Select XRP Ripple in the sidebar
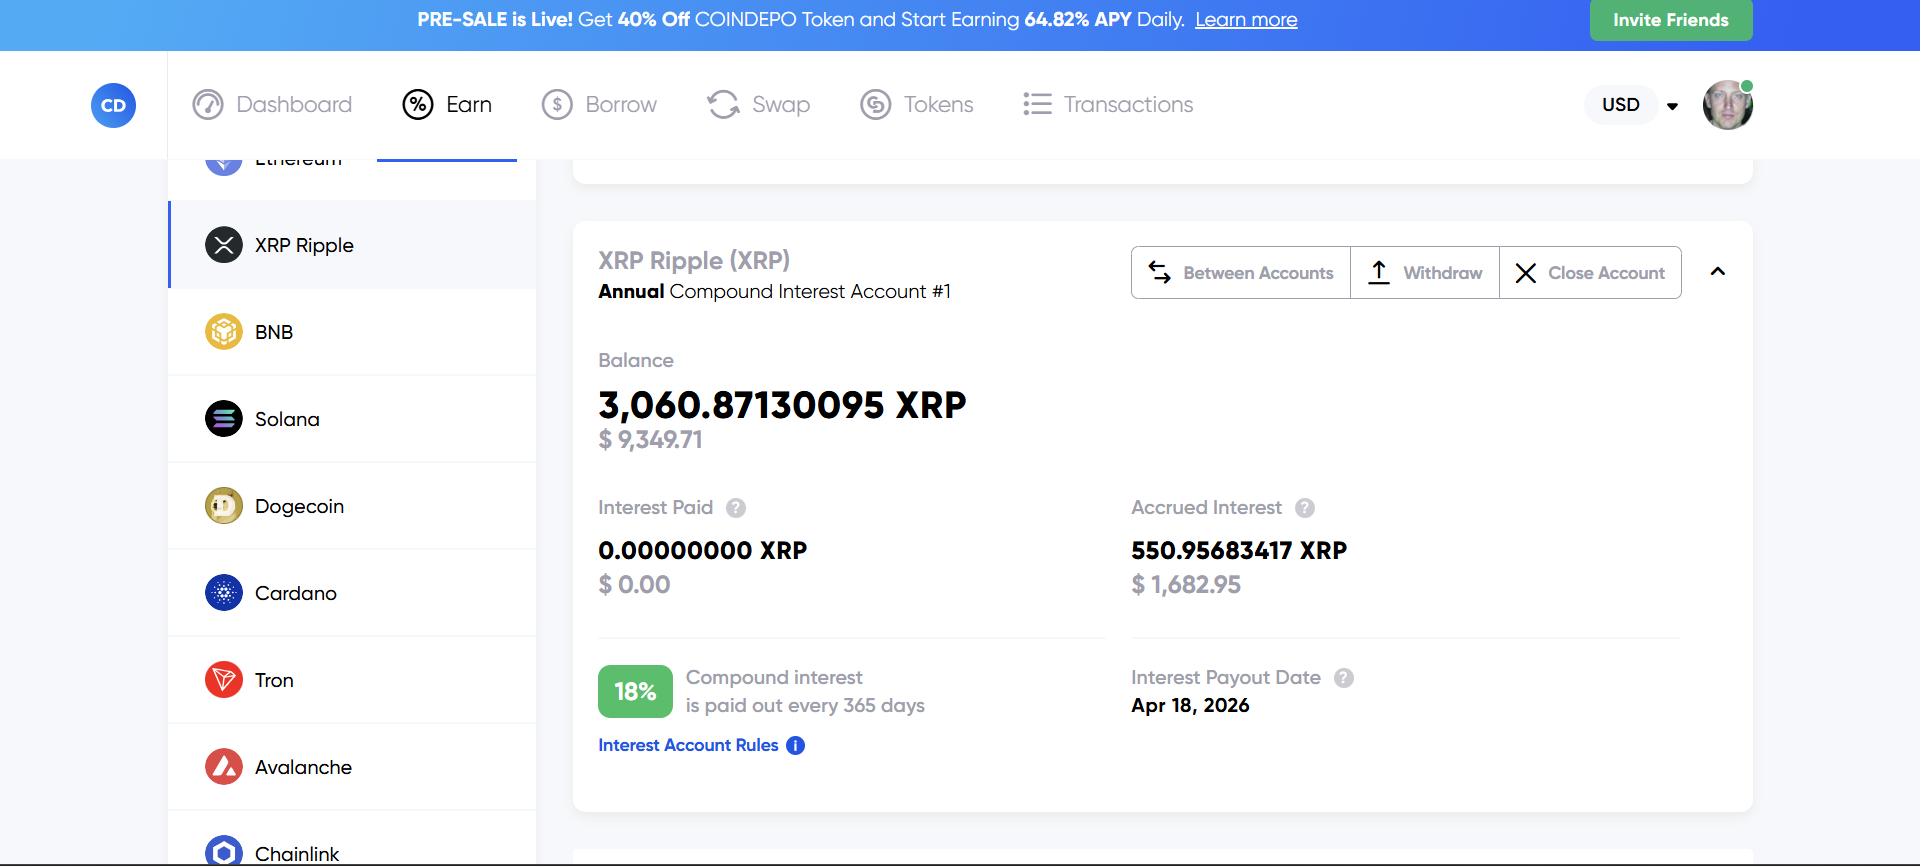Viewport: 1920px width, 866px height. (x=353, y=245)
